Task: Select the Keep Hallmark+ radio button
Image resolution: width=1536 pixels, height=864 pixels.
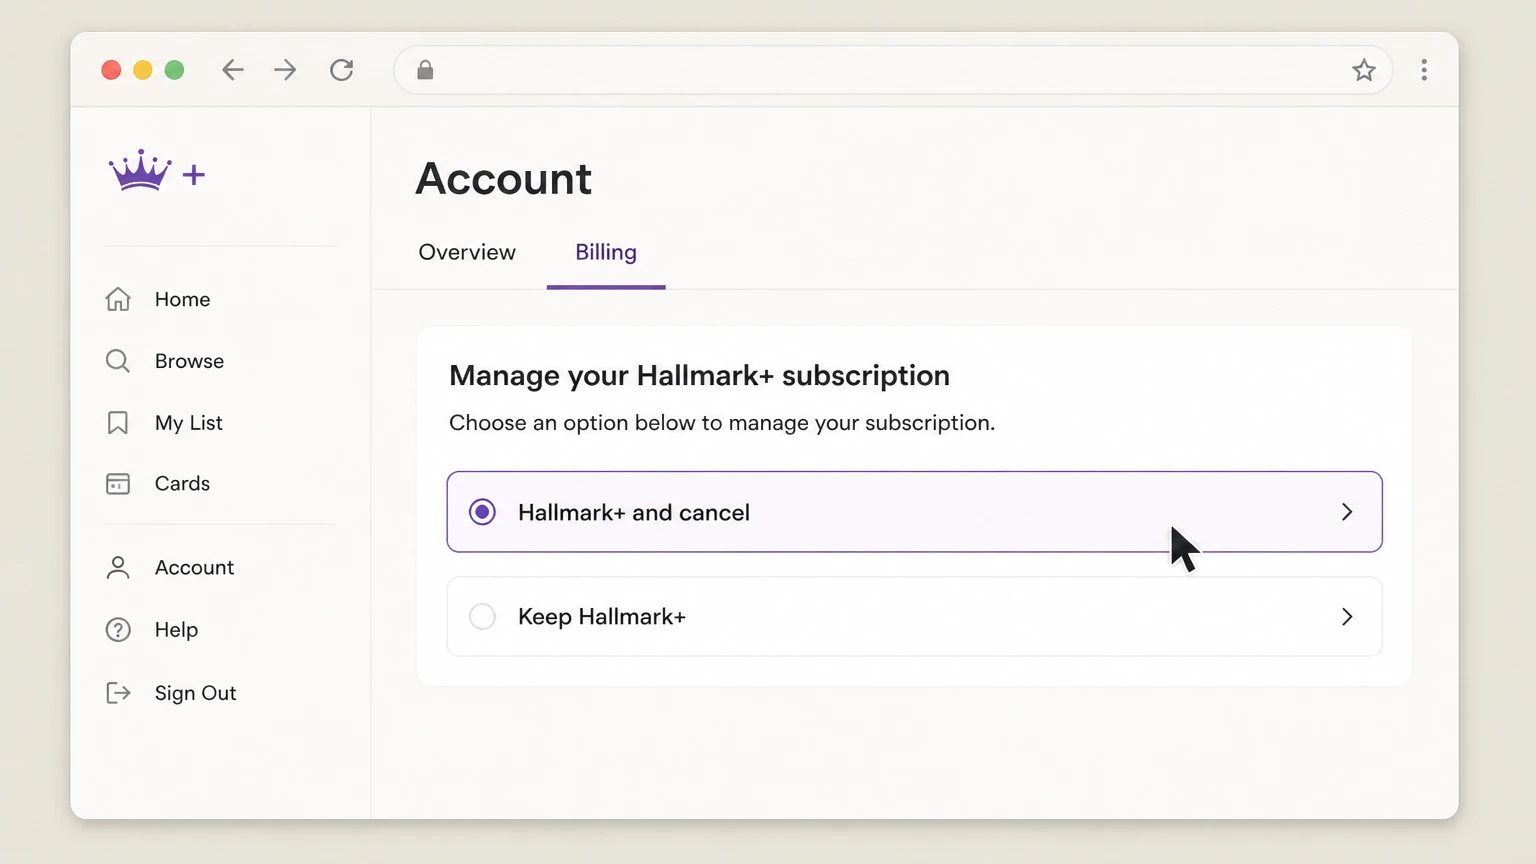Action: coord(482,617)
